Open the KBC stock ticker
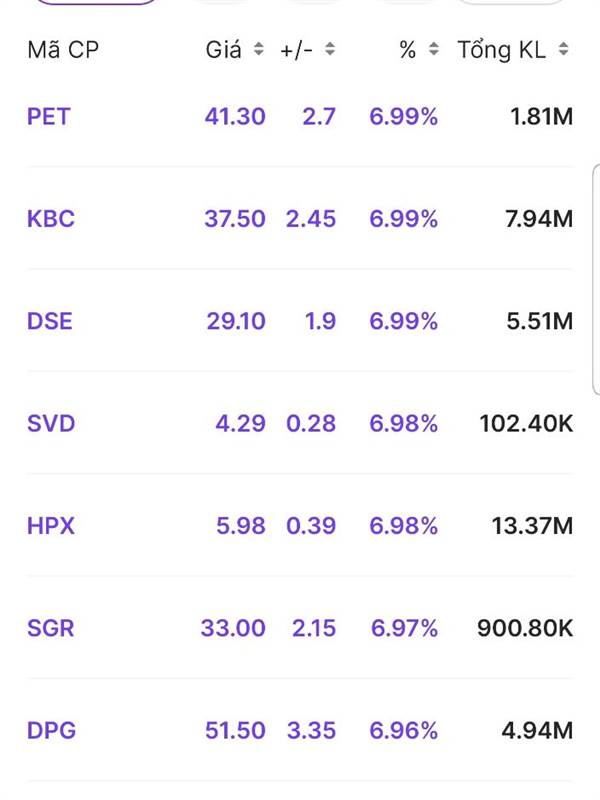The image size is (600, 800). (51, 219)
